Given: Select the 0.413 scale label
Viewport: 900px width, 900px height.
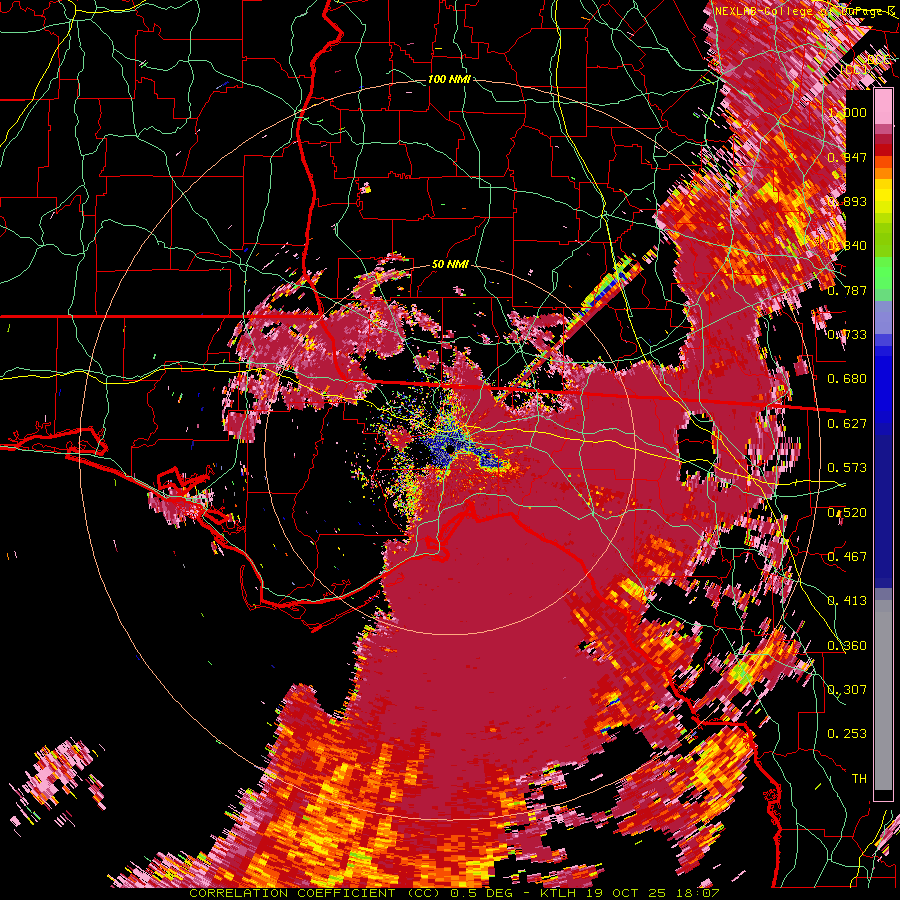Looking at the screenshot, I should point(847,601).
